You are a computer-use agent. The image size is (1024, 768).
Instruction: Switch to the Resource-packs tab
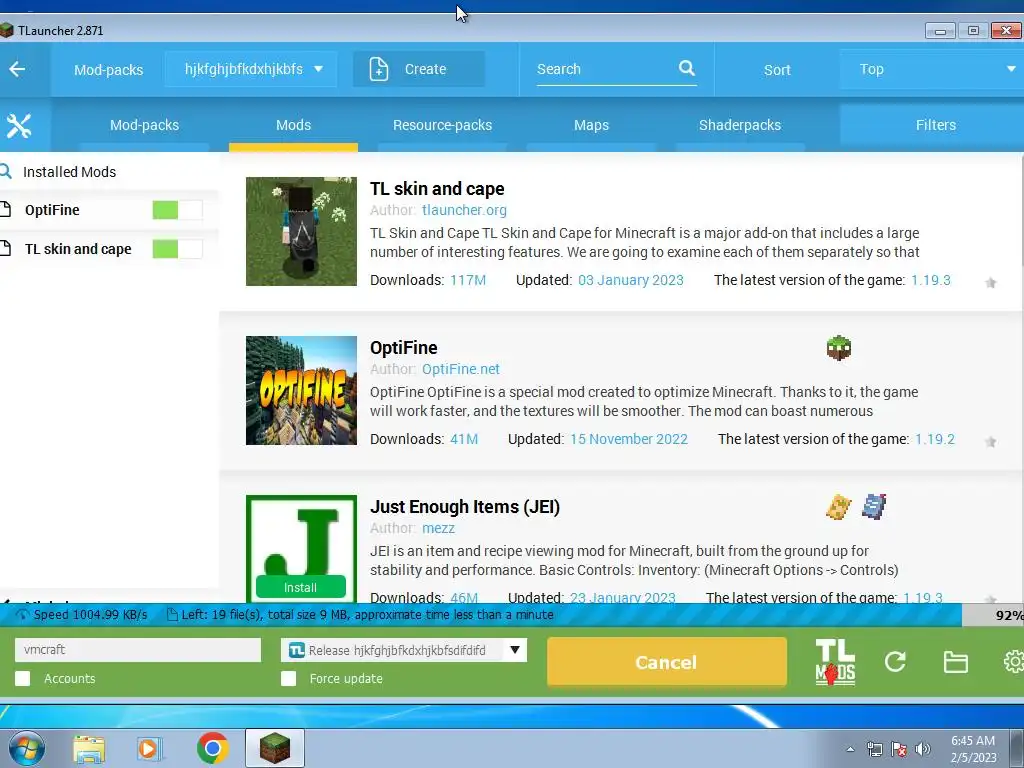point(442,125)
